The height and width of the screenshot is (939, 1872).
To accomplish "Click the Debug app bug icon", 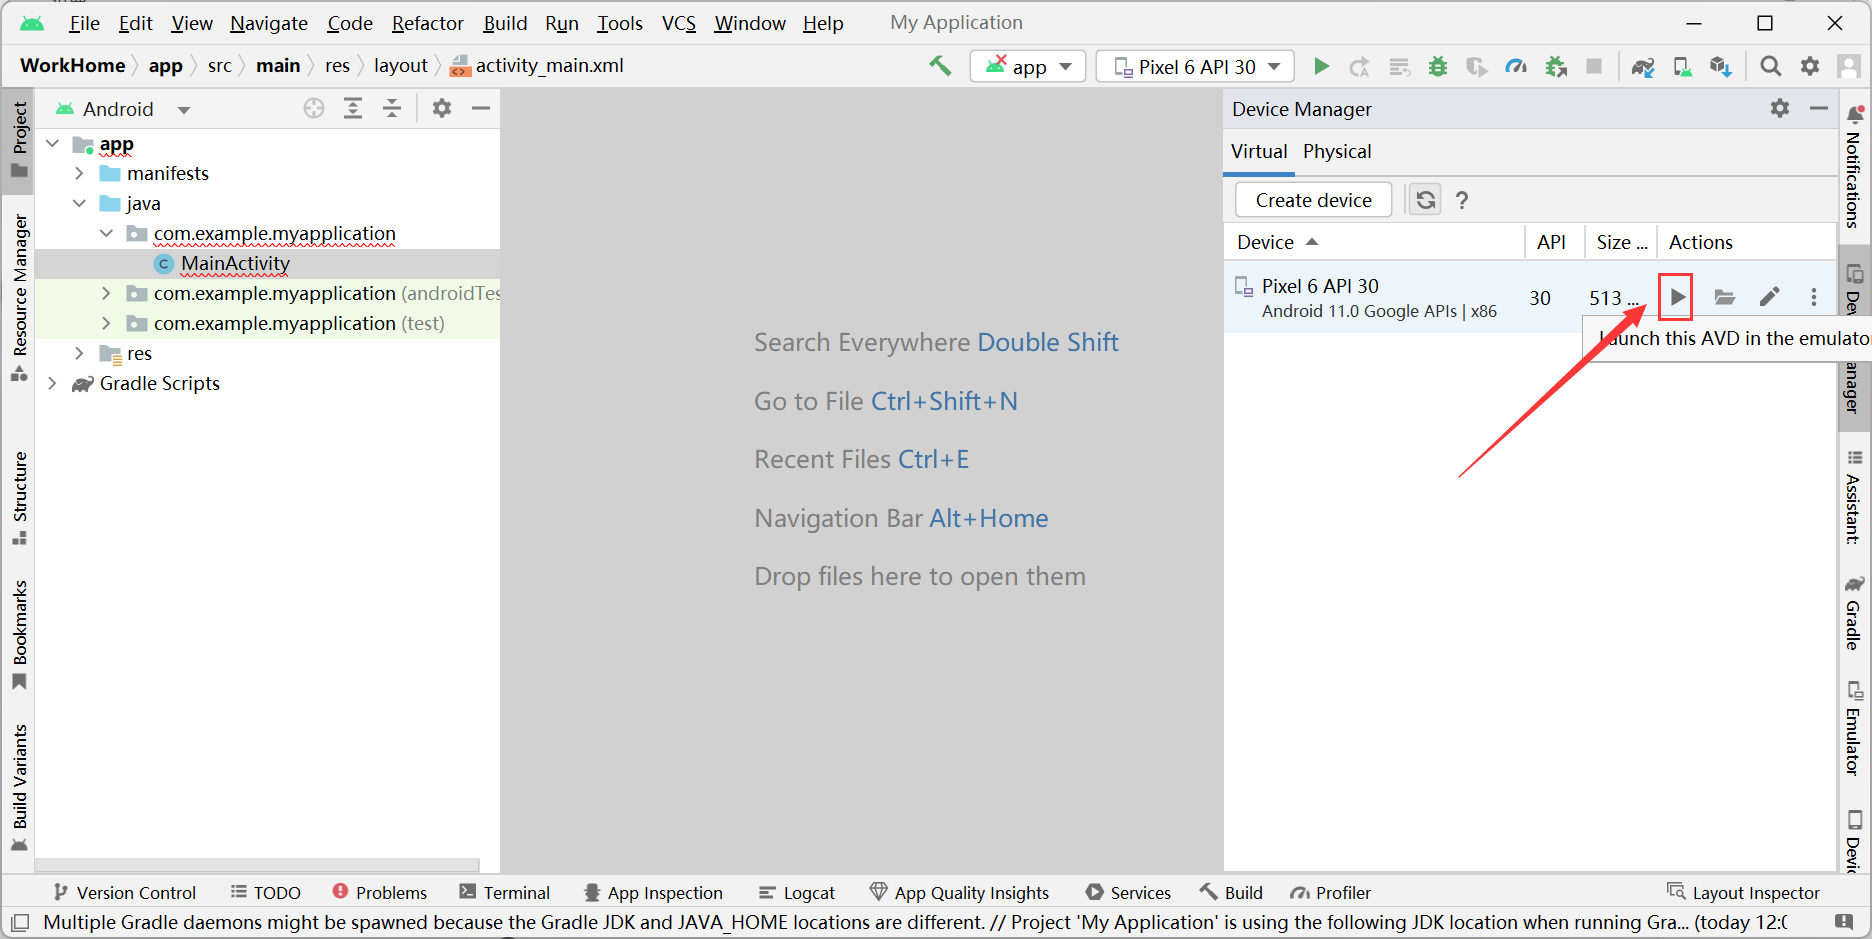I will point(1438,66).
